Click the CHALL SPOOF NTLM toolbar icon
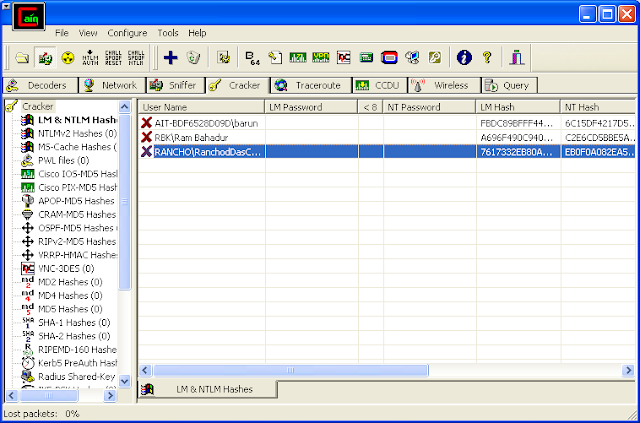This screenshot has width=640, height=423. point(136,58)
